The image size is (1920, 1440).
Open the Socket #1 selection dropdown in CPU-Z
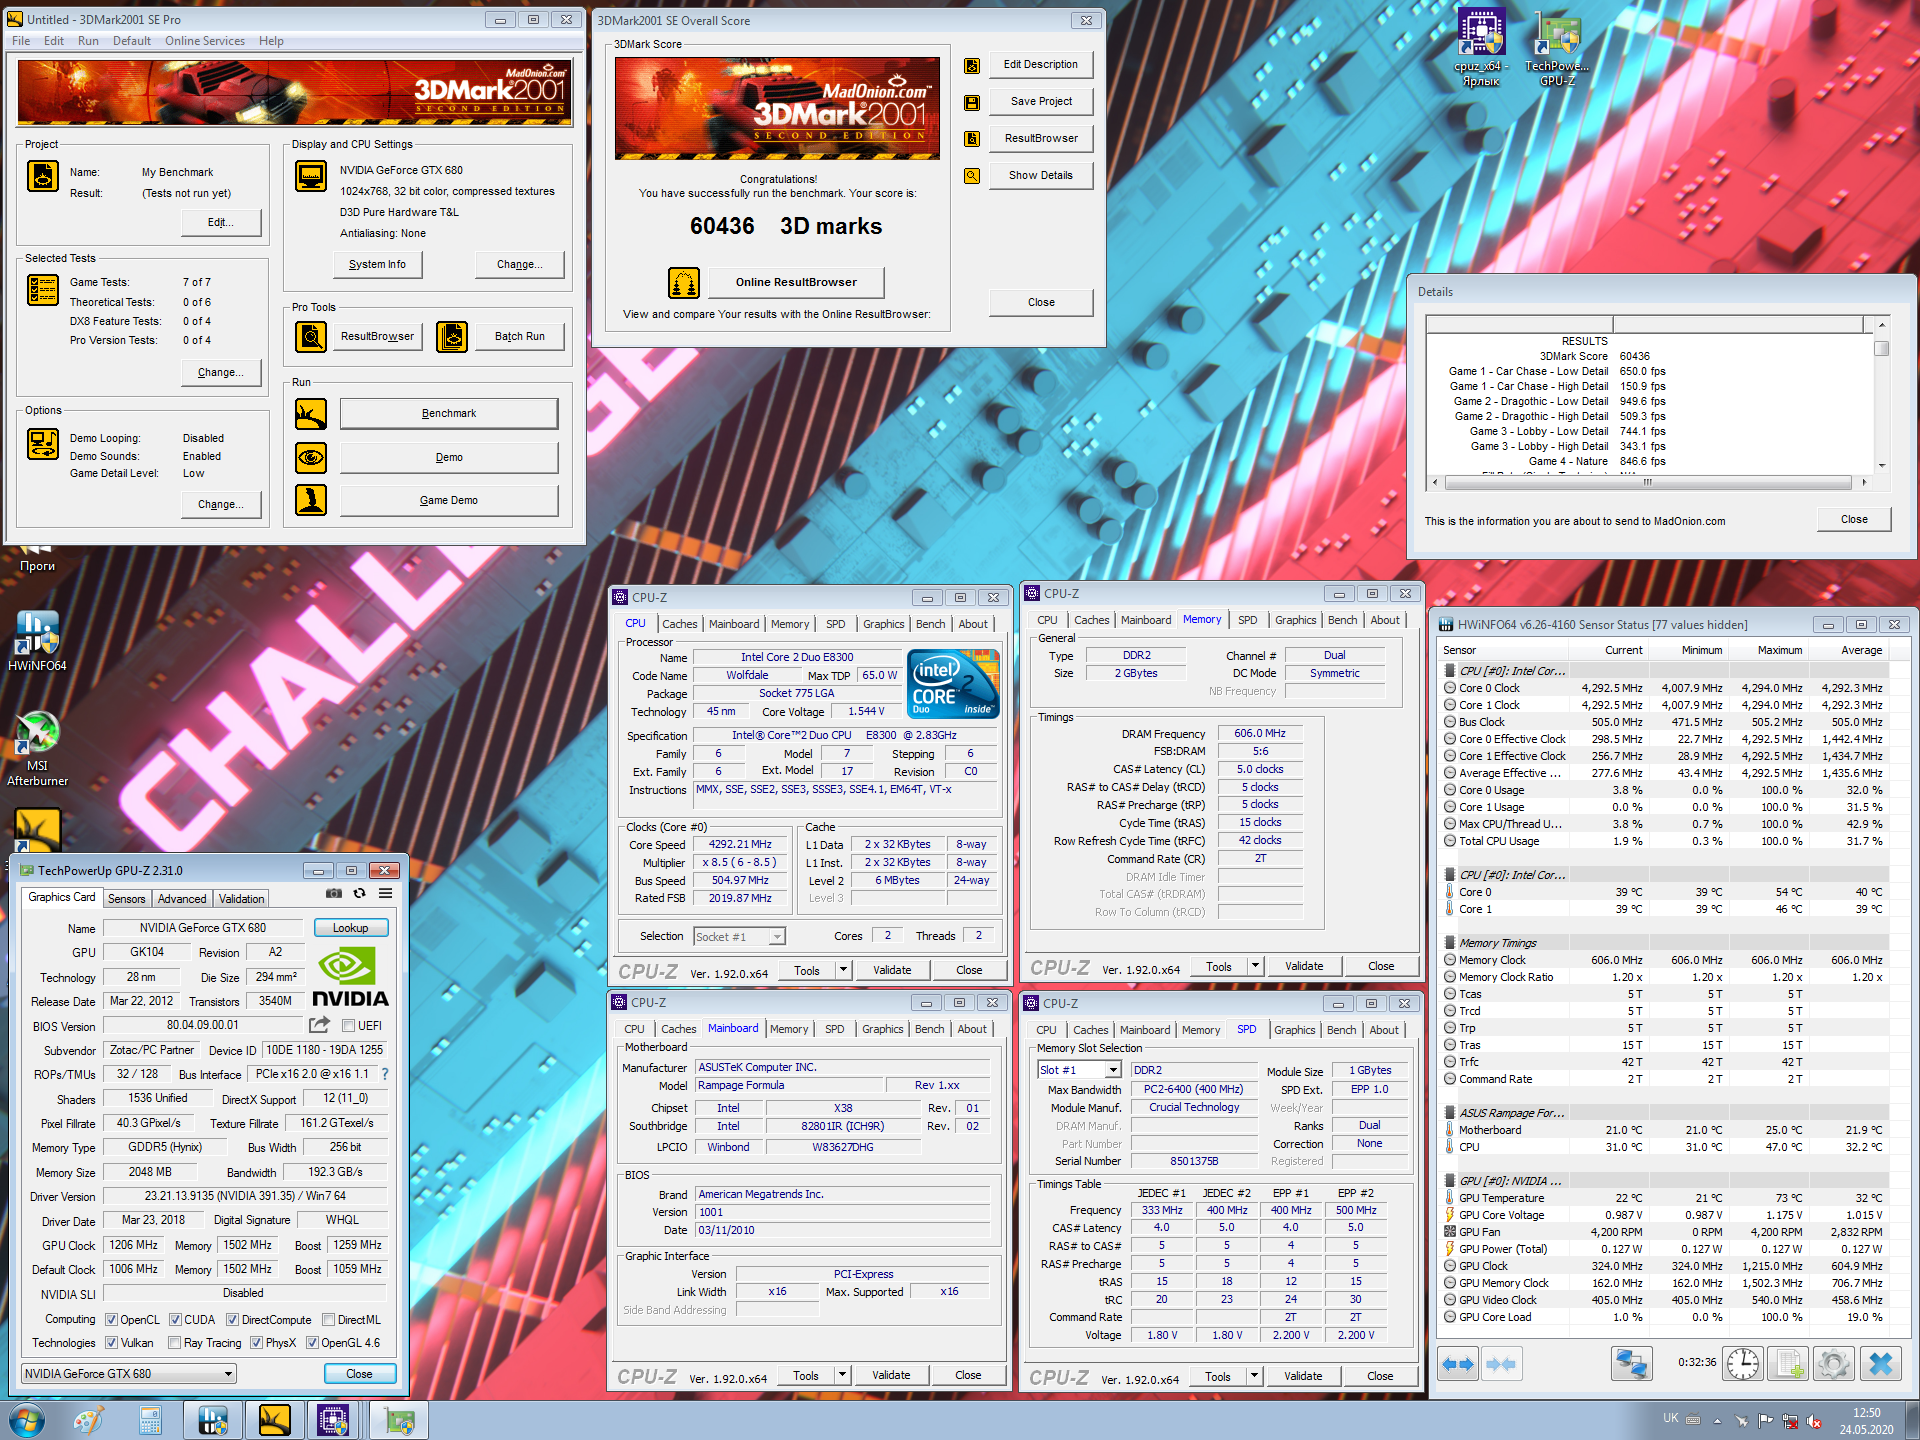739,937
